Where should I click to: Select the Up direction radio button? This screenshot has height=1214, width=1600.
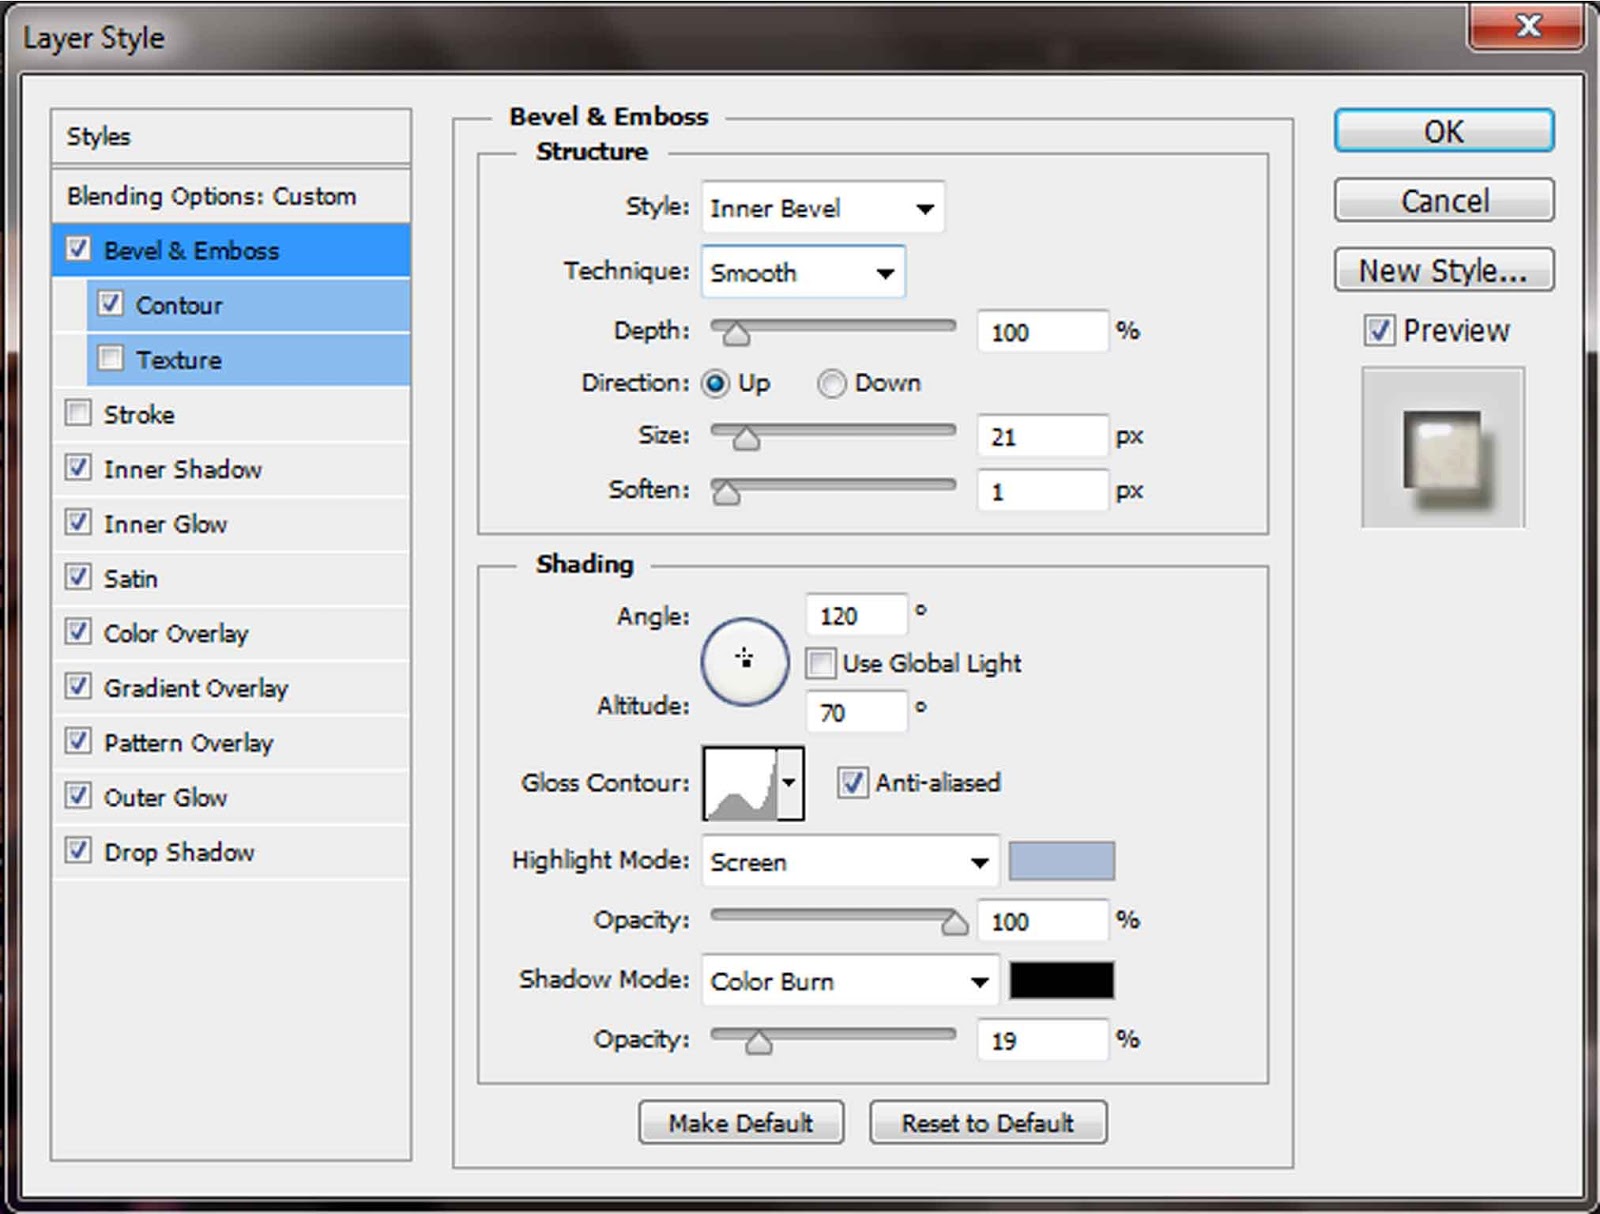point(716,383)
